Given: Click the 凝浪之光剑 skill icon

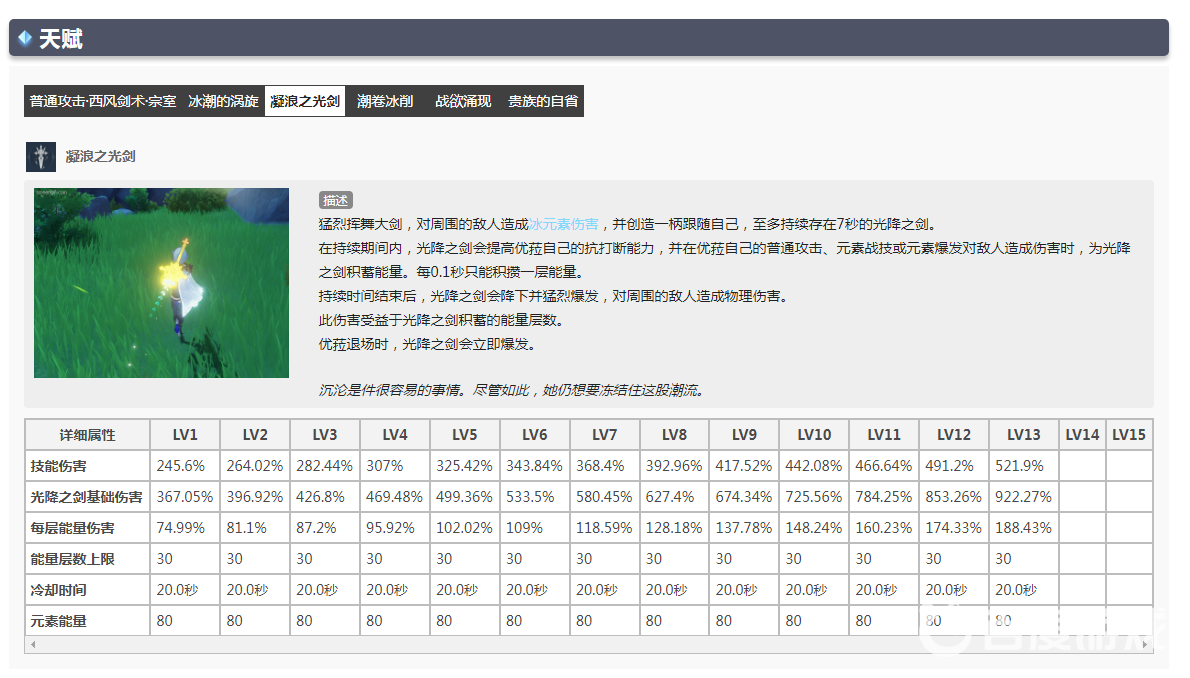Looking at the screenshot, I should [x=41, y=157].
